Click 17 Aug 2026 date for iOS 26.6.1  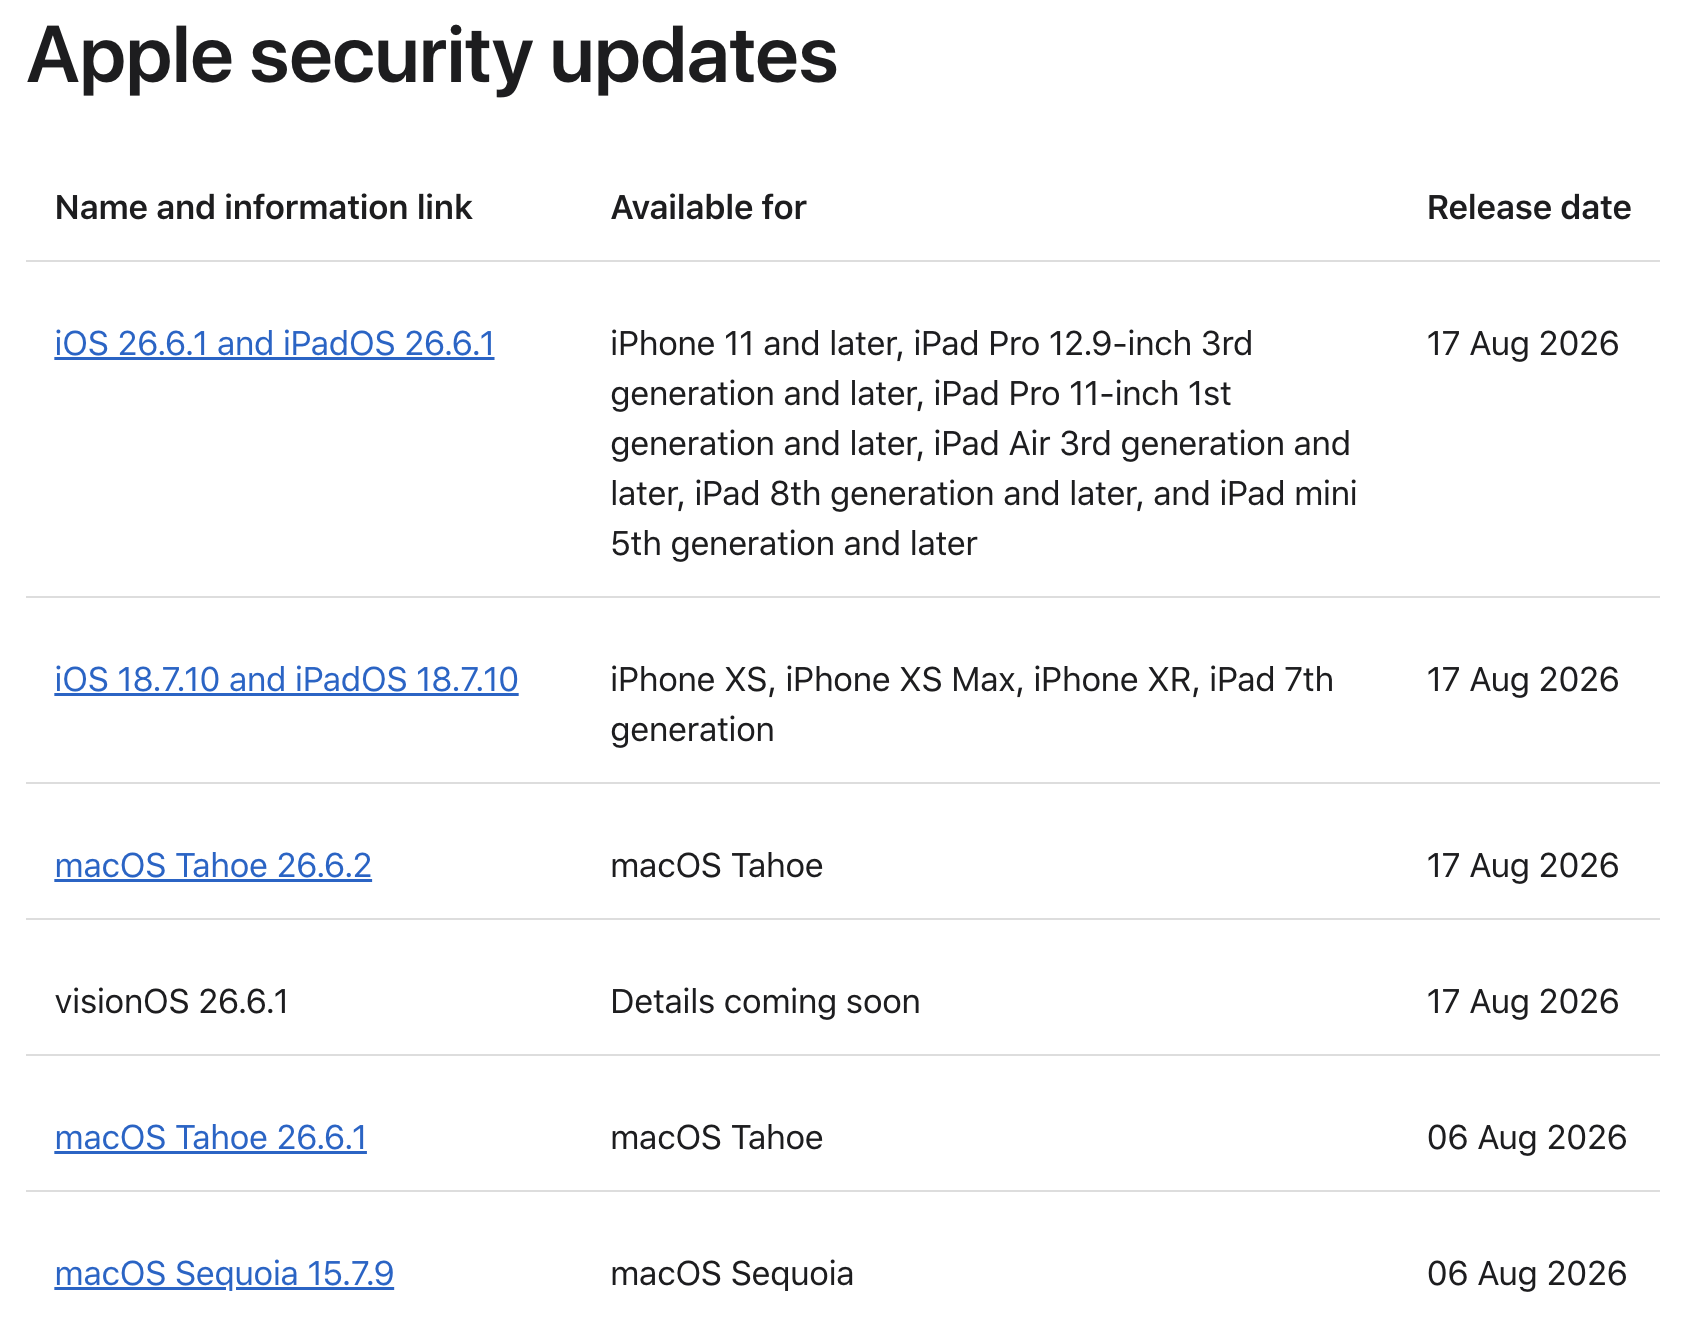coord(1522,343)
